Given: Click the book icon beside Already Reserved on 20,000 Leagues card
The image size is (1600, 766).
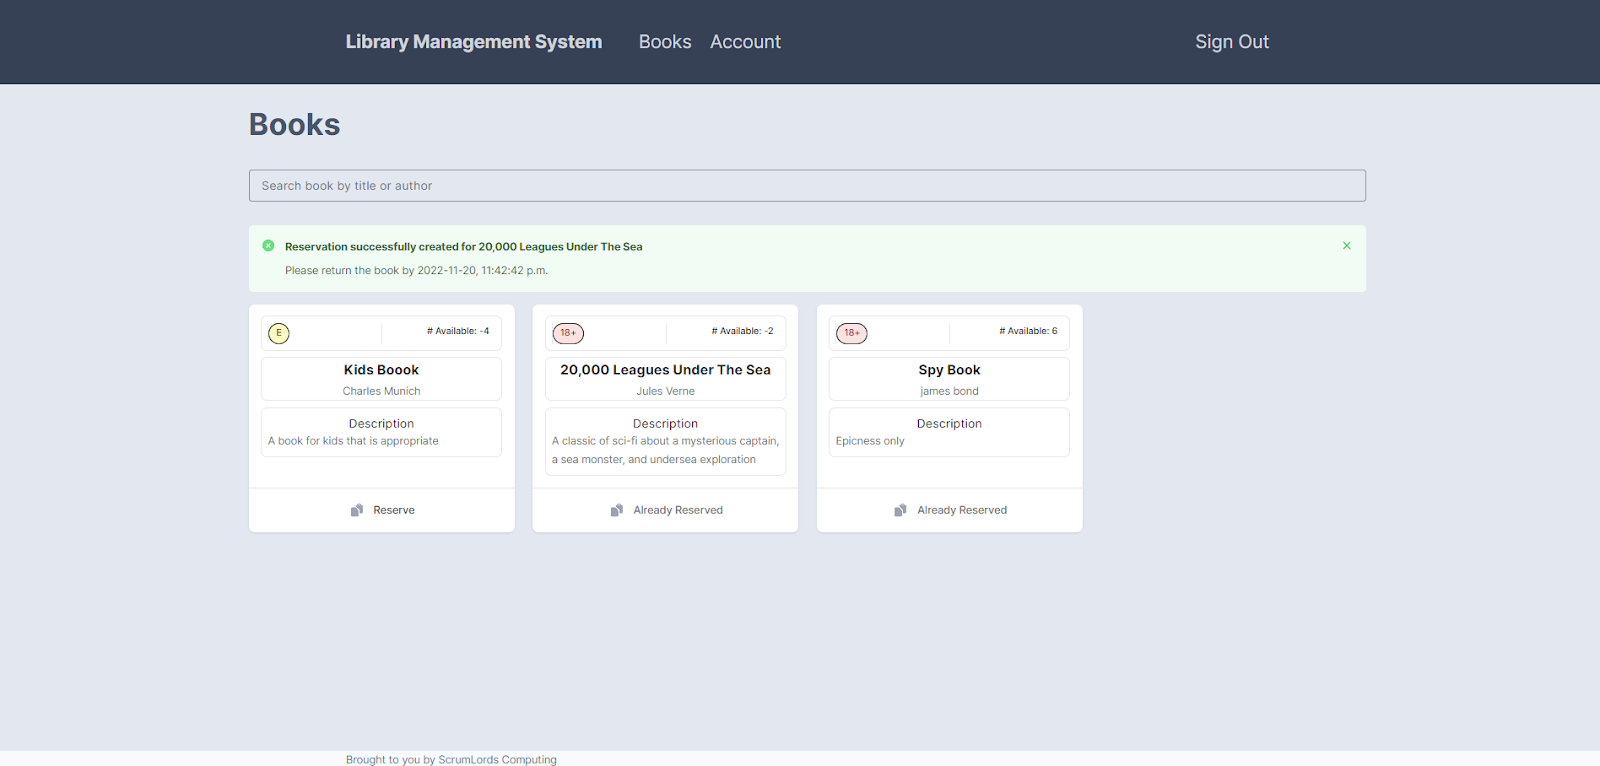Looking at the screenshot, I should 617,510.
